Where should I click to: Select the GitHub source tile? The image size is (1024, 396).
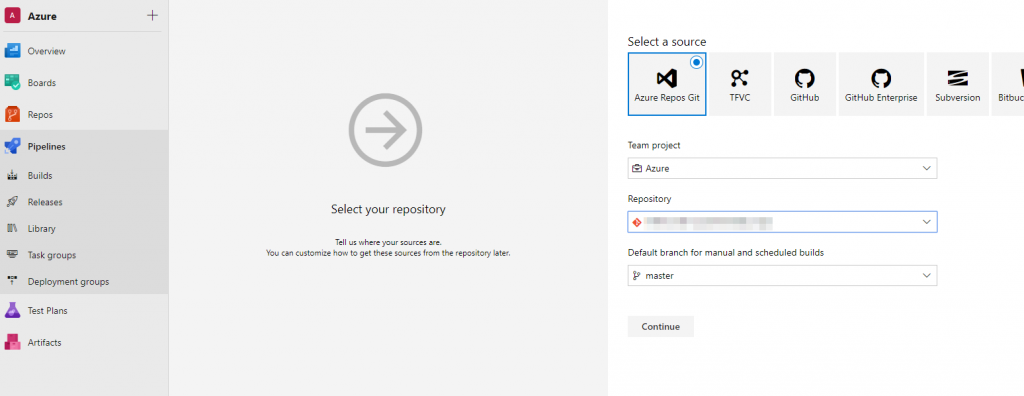coord(805,84)
